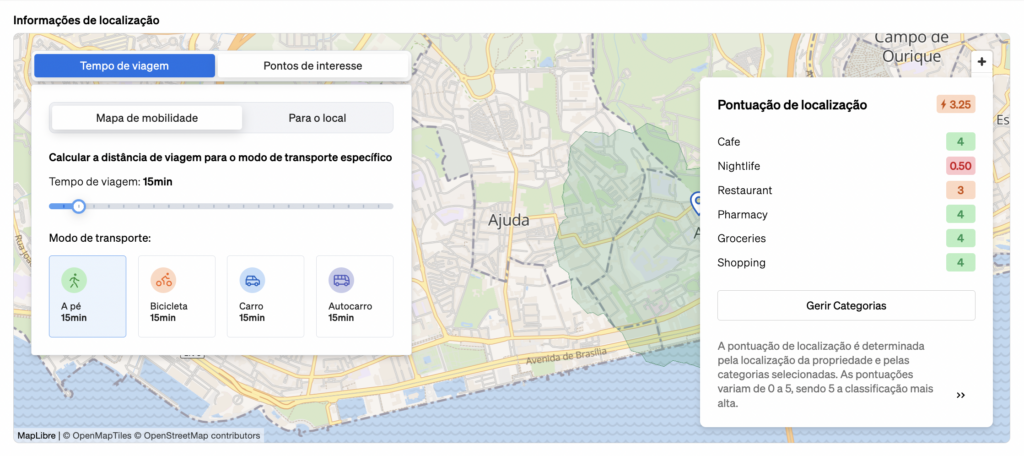Click the Nightlife 0.50 score badge
Screen dimensions: 1024x456
[960, 166]
